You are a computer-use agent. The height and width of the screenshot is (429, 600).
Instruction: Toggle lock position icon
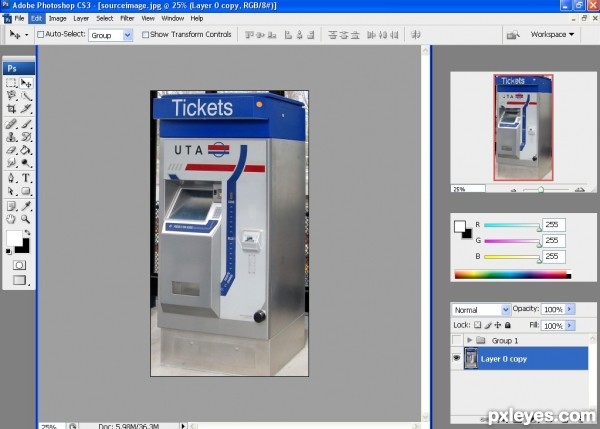point(497,325)
